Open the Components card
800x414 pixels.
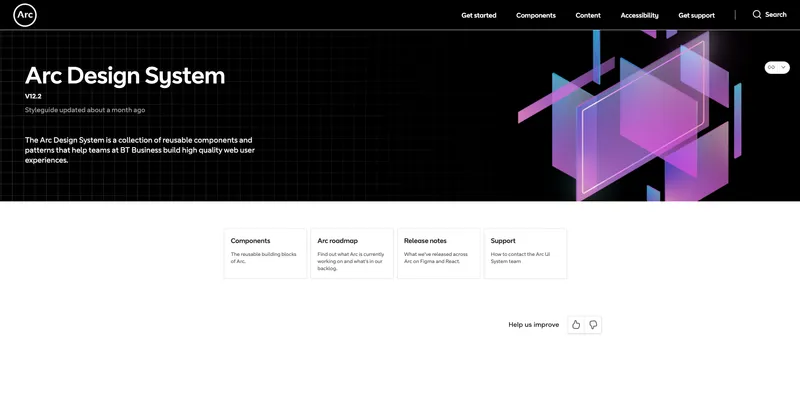(x=265, y=253)
